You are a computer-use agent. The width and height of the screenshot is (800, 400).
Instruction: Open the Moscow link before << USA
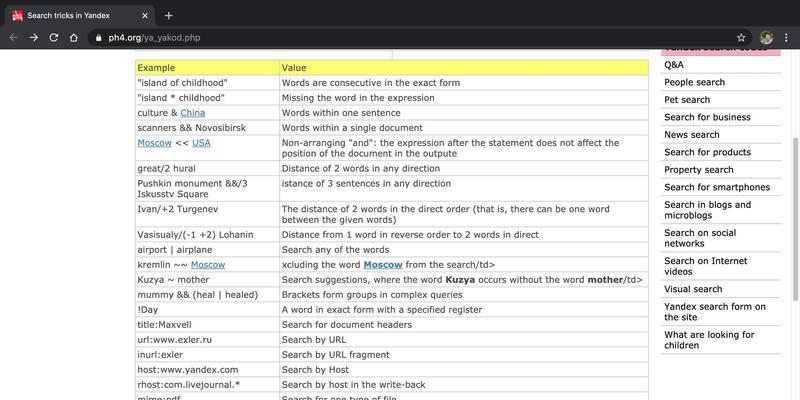pyautogui.click(x=155, y=143)
